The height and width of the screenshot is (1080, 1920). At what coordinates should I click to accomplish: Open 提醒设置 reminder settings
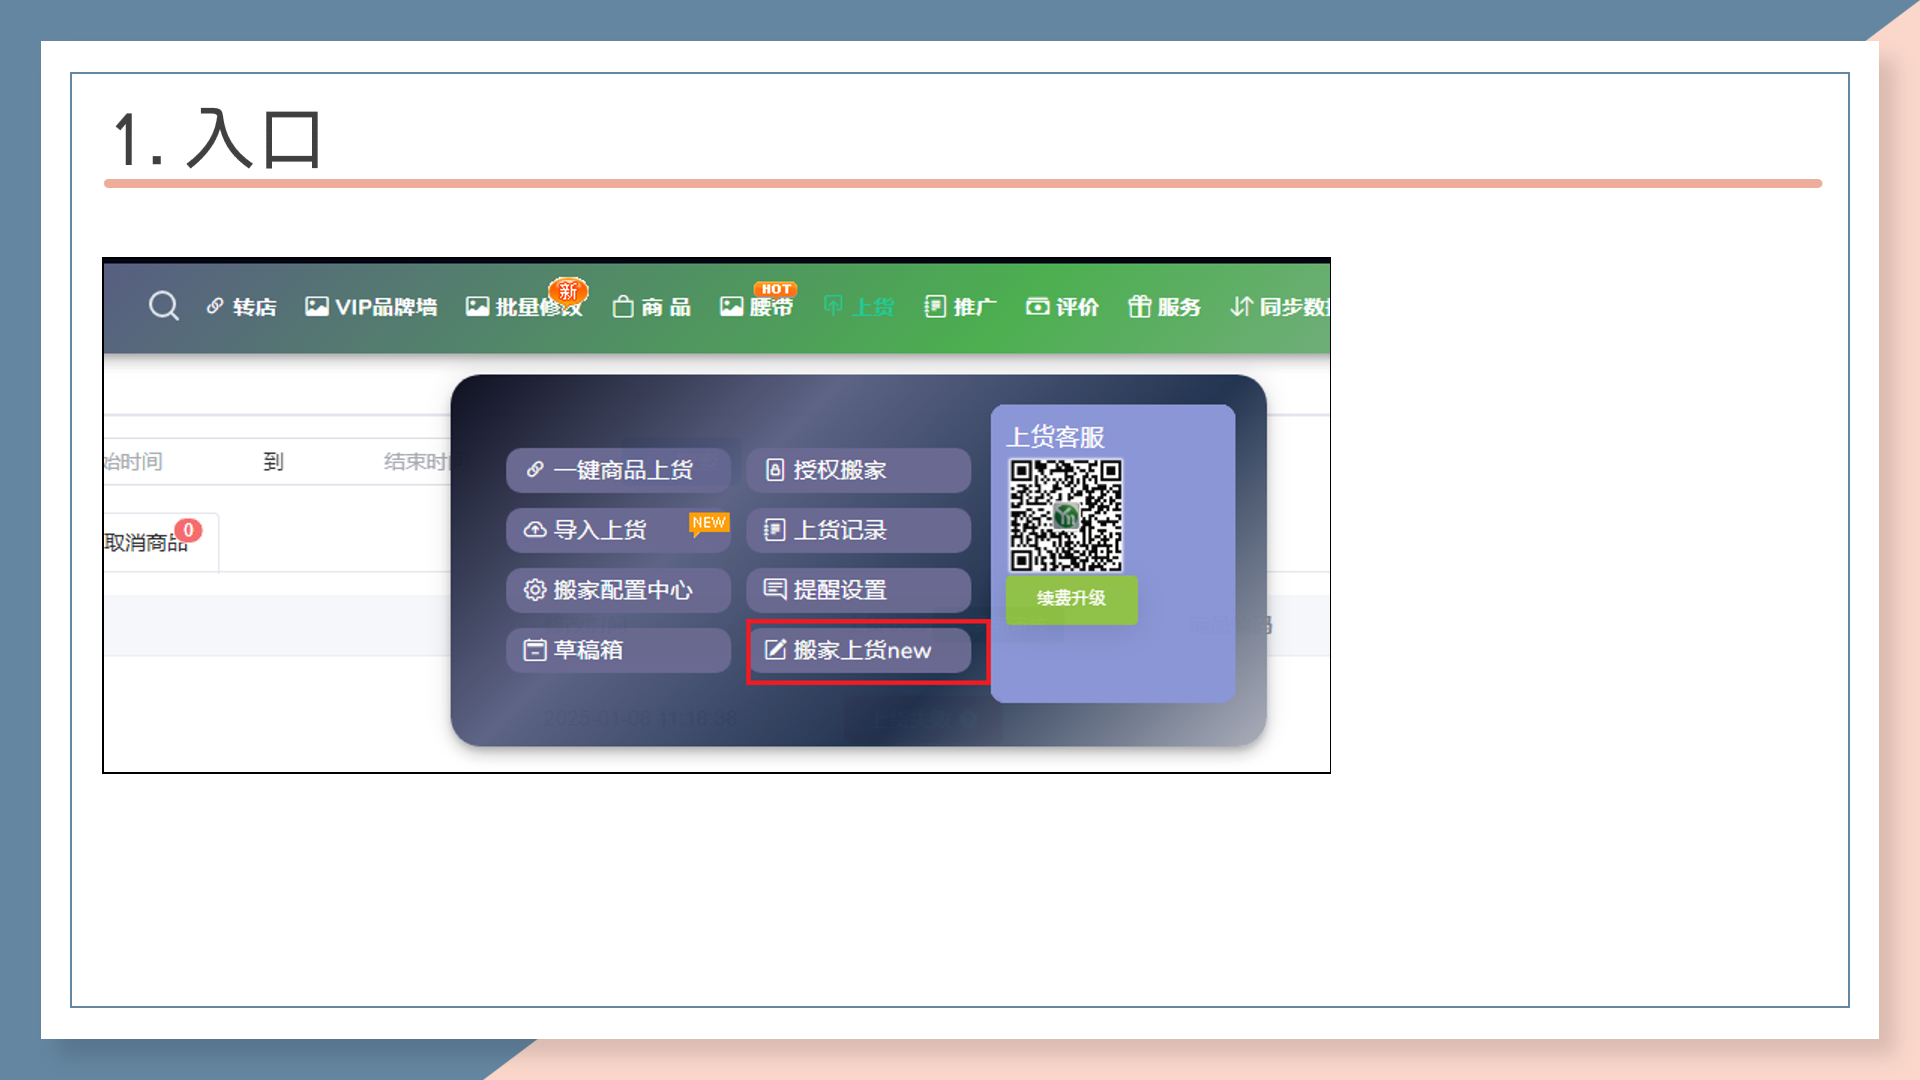(x=858, y=590)
